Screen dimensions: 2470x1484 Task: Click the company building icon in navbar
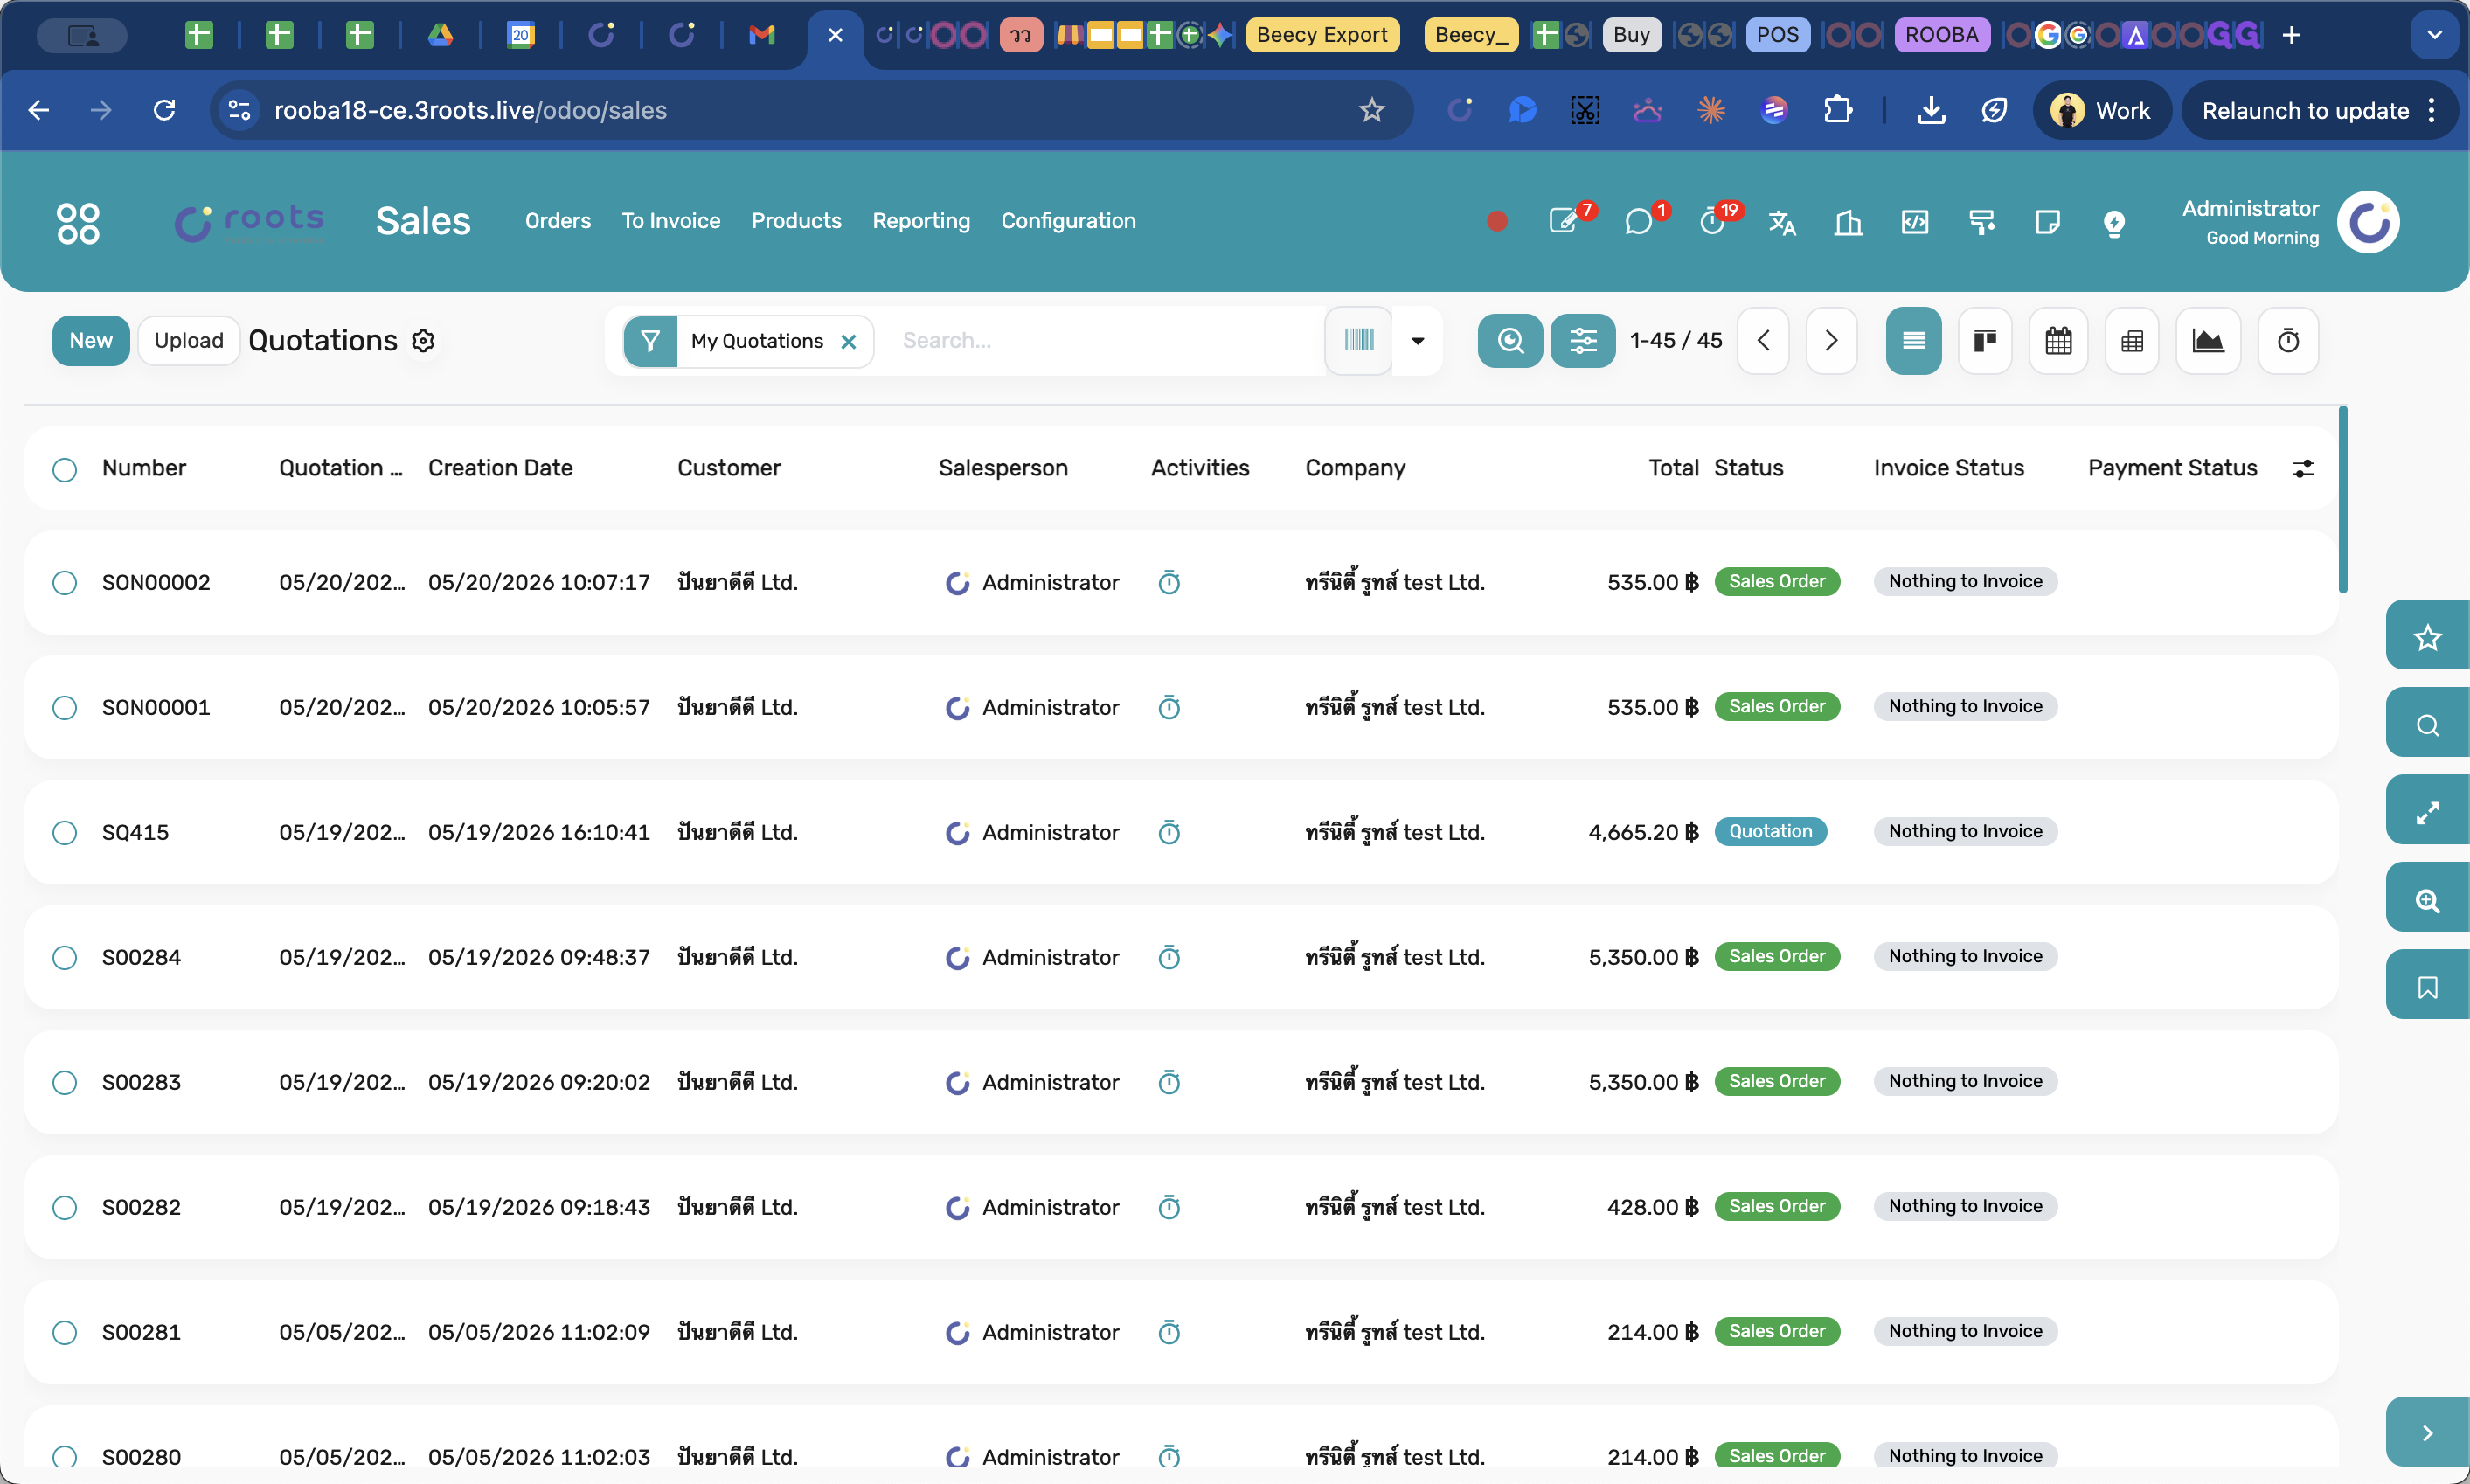(x=1848, y=222)
